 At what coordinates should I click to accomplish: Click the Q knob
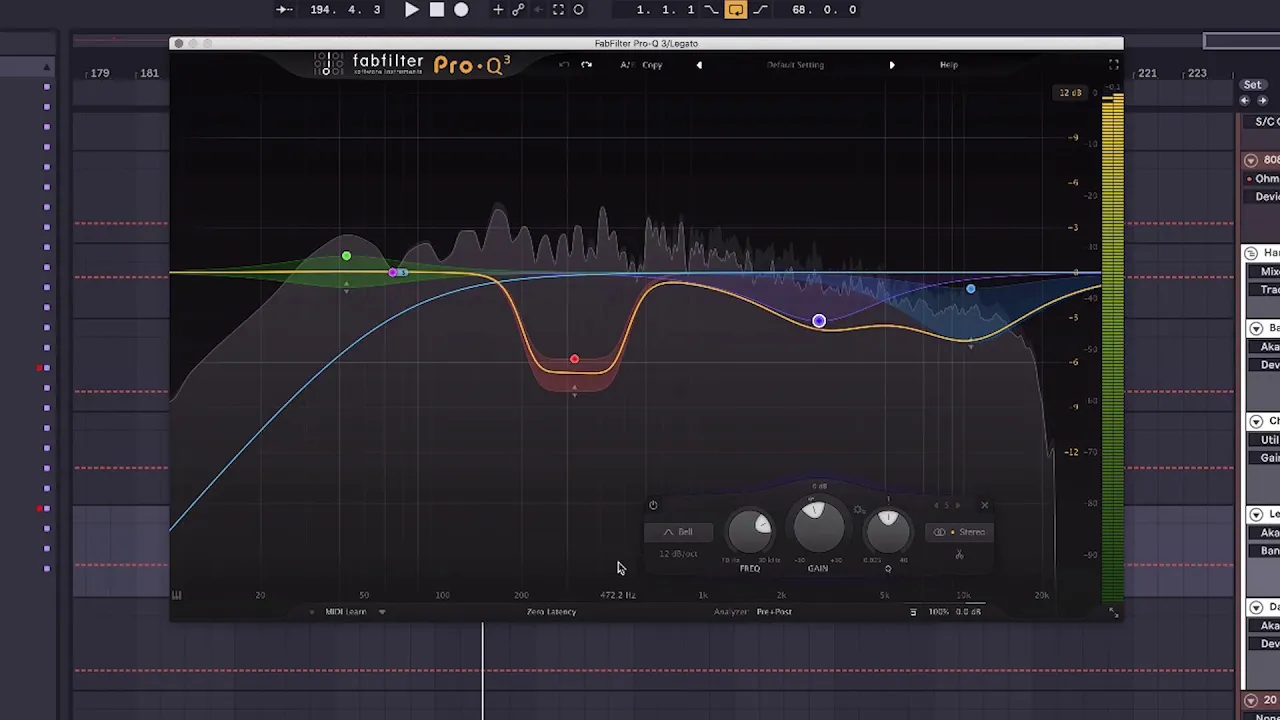point(887,531)
